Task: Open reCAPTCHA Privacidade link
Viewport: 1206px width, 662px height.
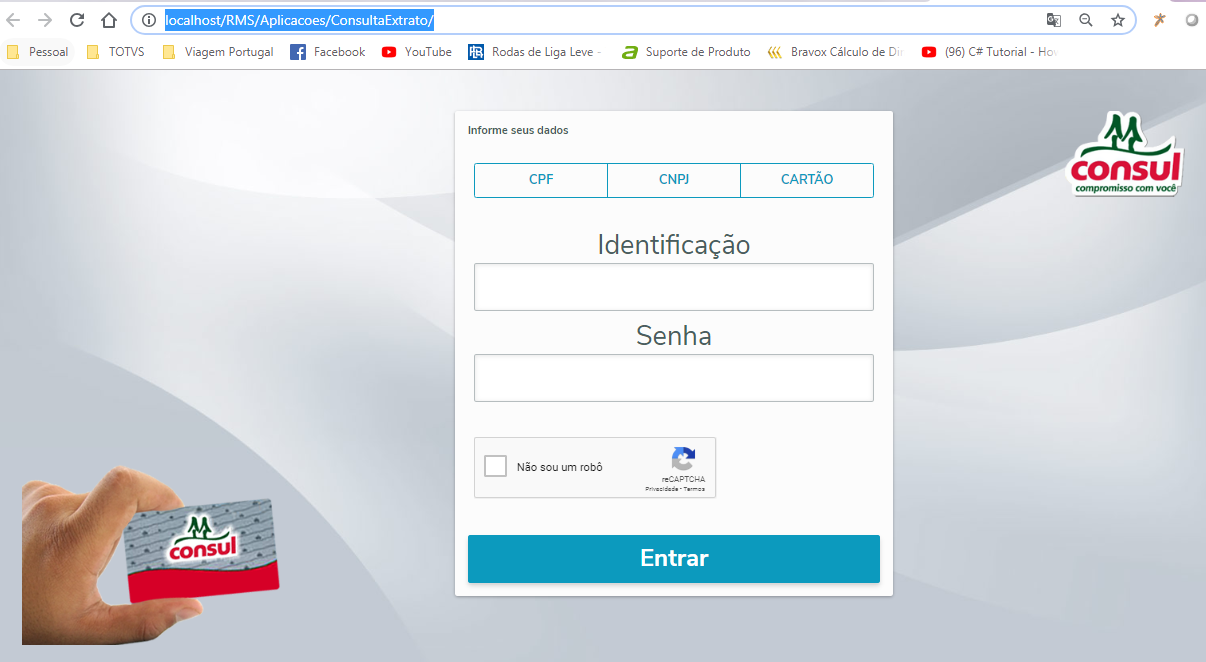Action: coord(662,489)
